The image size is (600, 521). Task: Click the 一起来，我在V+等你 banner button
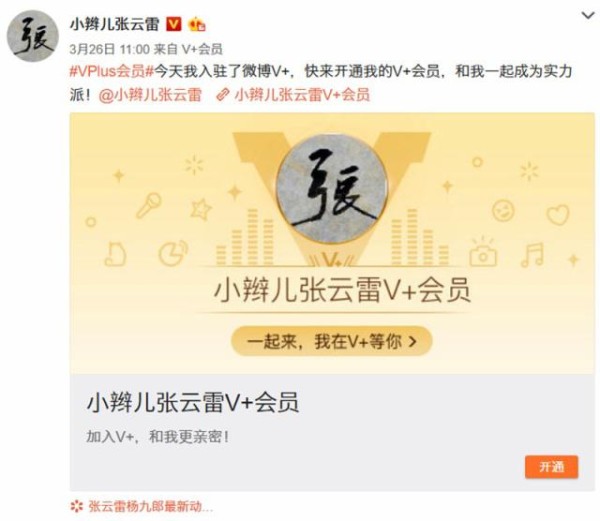[332, 341]
